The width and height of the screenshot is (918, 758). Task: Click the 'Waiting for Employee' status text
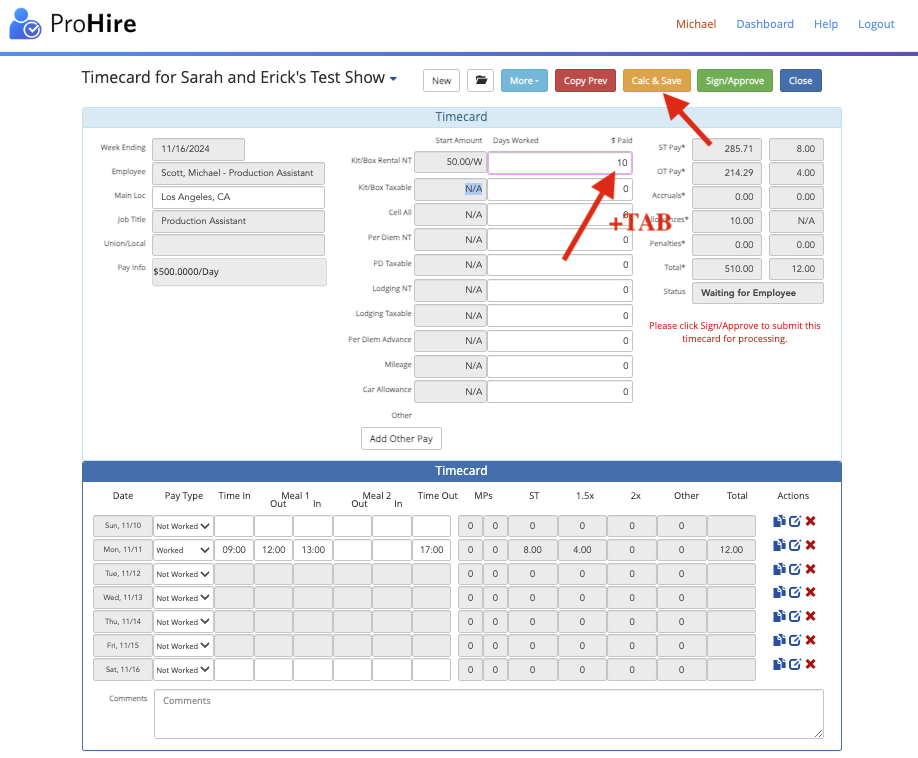(x=748, y=293)
